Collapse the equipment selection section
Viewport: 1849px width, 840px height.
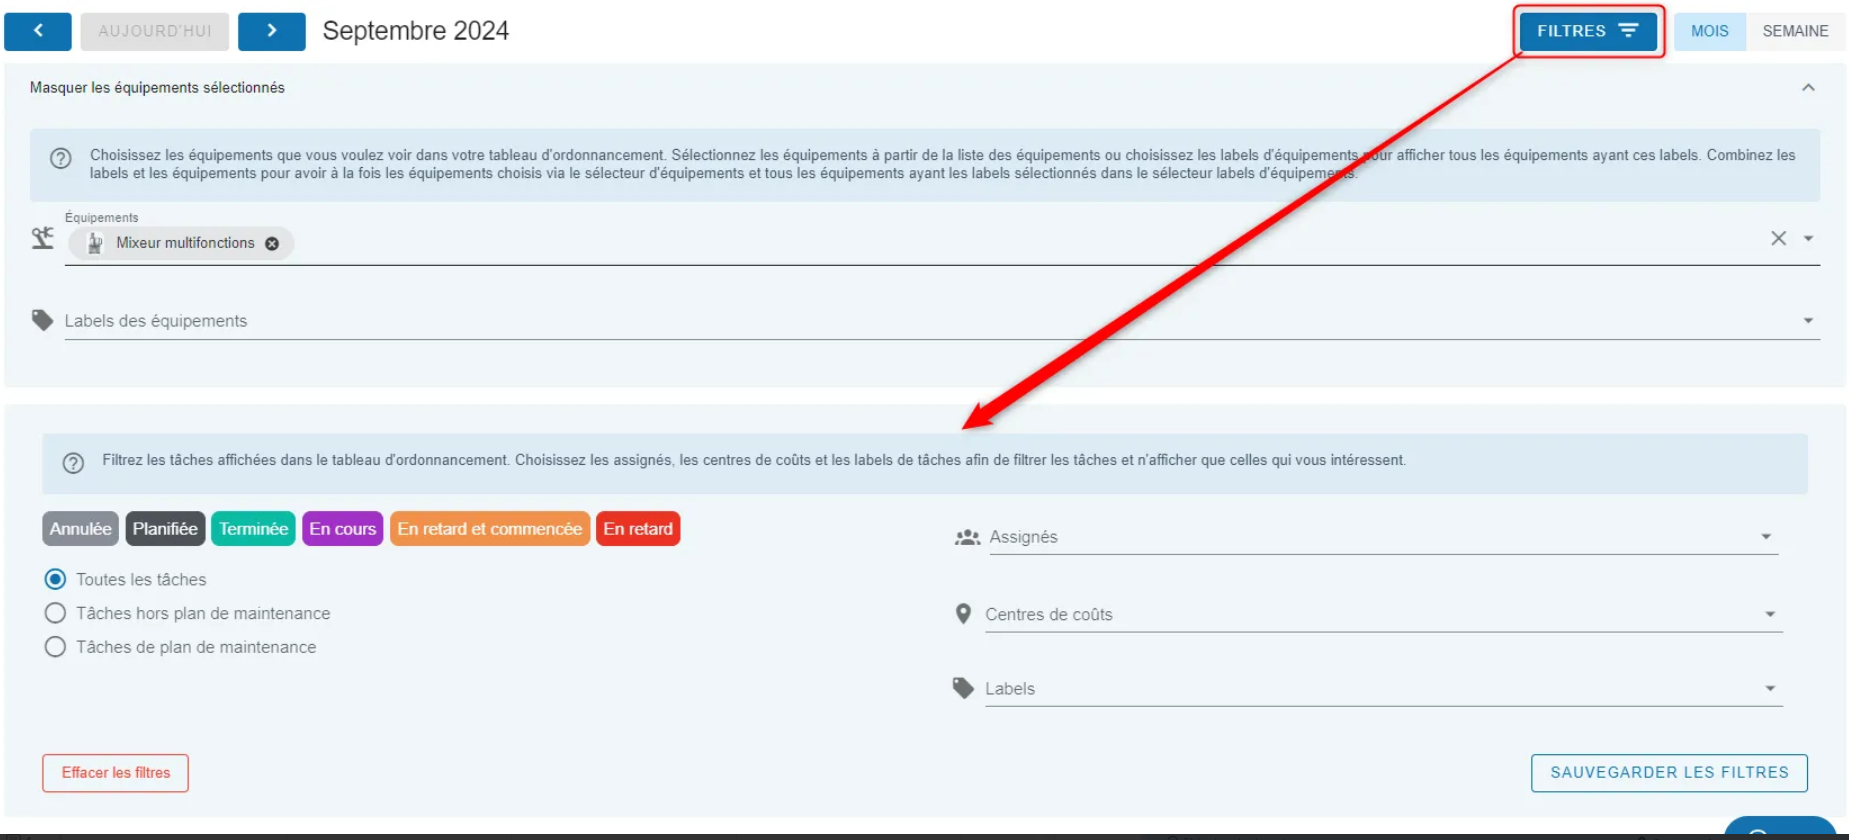point(1808,88)
